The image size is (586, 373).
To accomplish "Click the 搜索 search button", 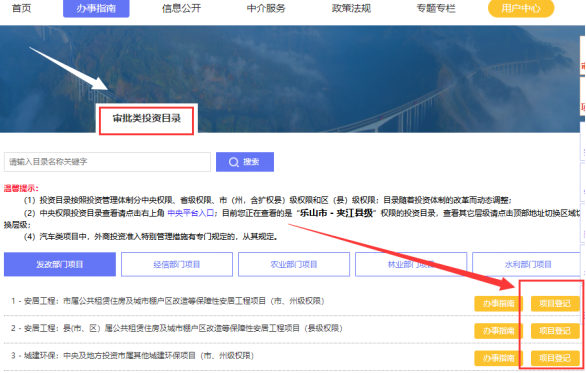I will tap(245, 162).
